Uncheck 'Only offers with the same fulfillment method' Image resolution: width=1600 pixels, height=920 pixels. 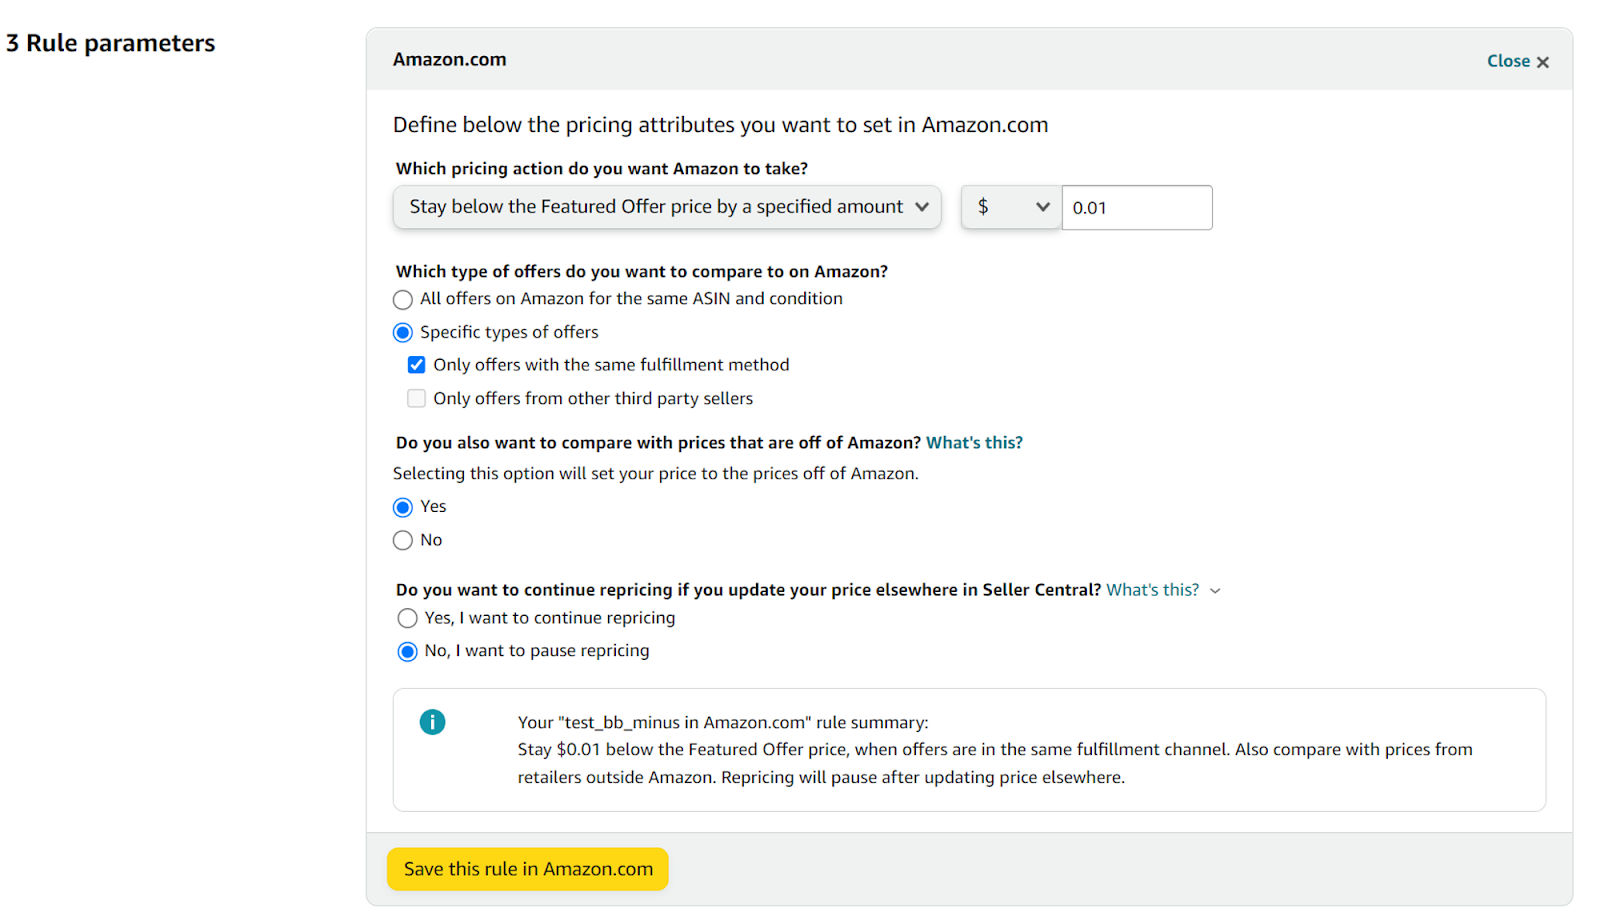coord(416,364)
